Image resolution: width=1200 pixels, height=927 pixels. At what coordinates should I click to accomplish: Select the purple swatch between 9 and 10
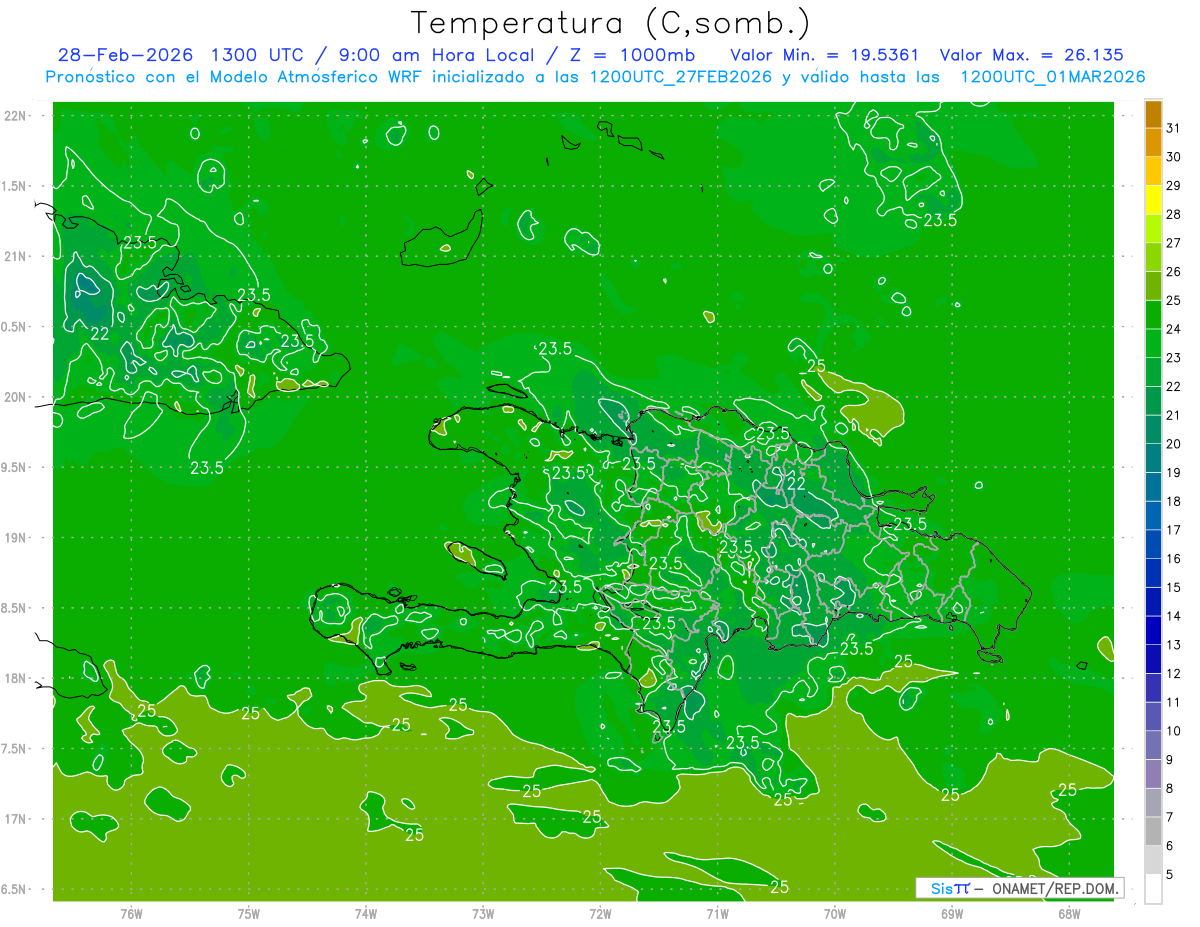pyautogui.click(x=1153, y=746)
